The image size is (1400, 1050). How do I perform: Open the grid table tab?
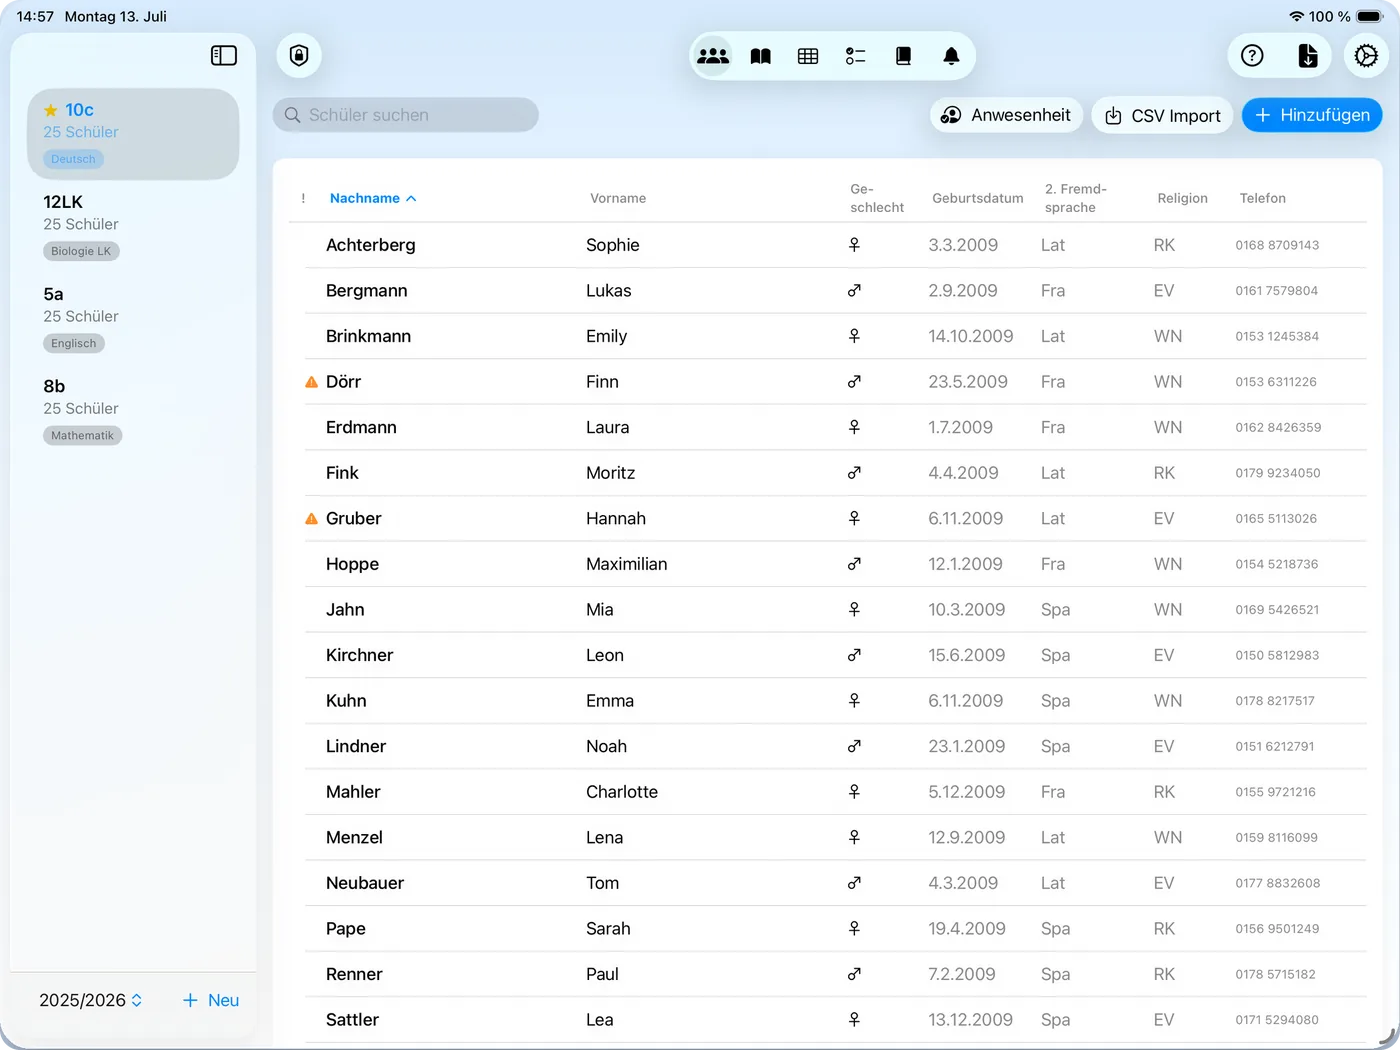click(x=808, y=56)
